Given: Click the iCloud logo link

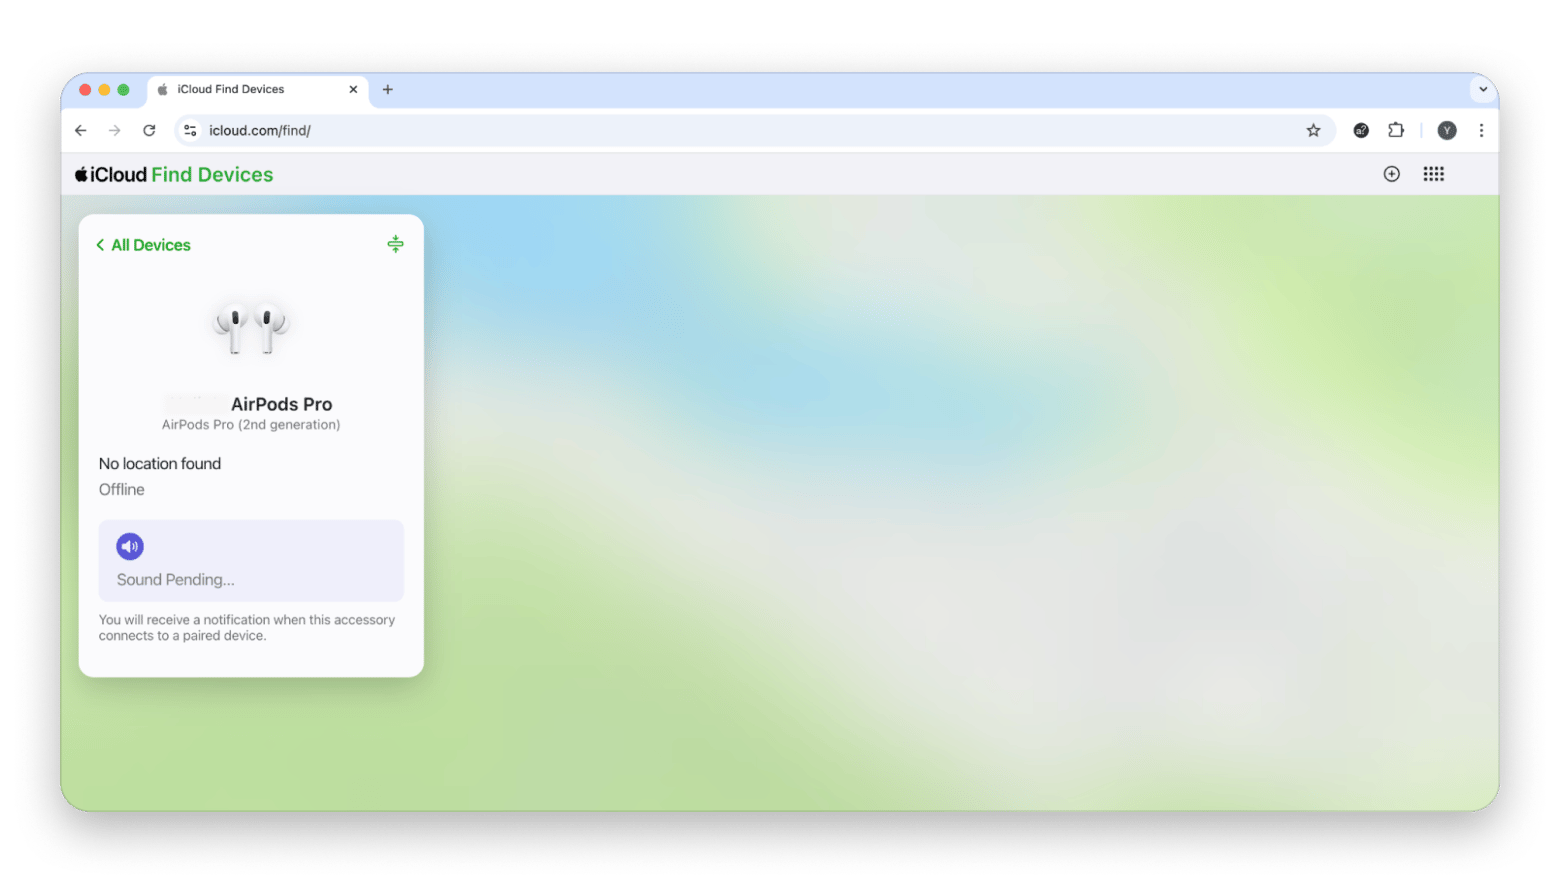Looking at the screenshot, I should pos(111,175).
